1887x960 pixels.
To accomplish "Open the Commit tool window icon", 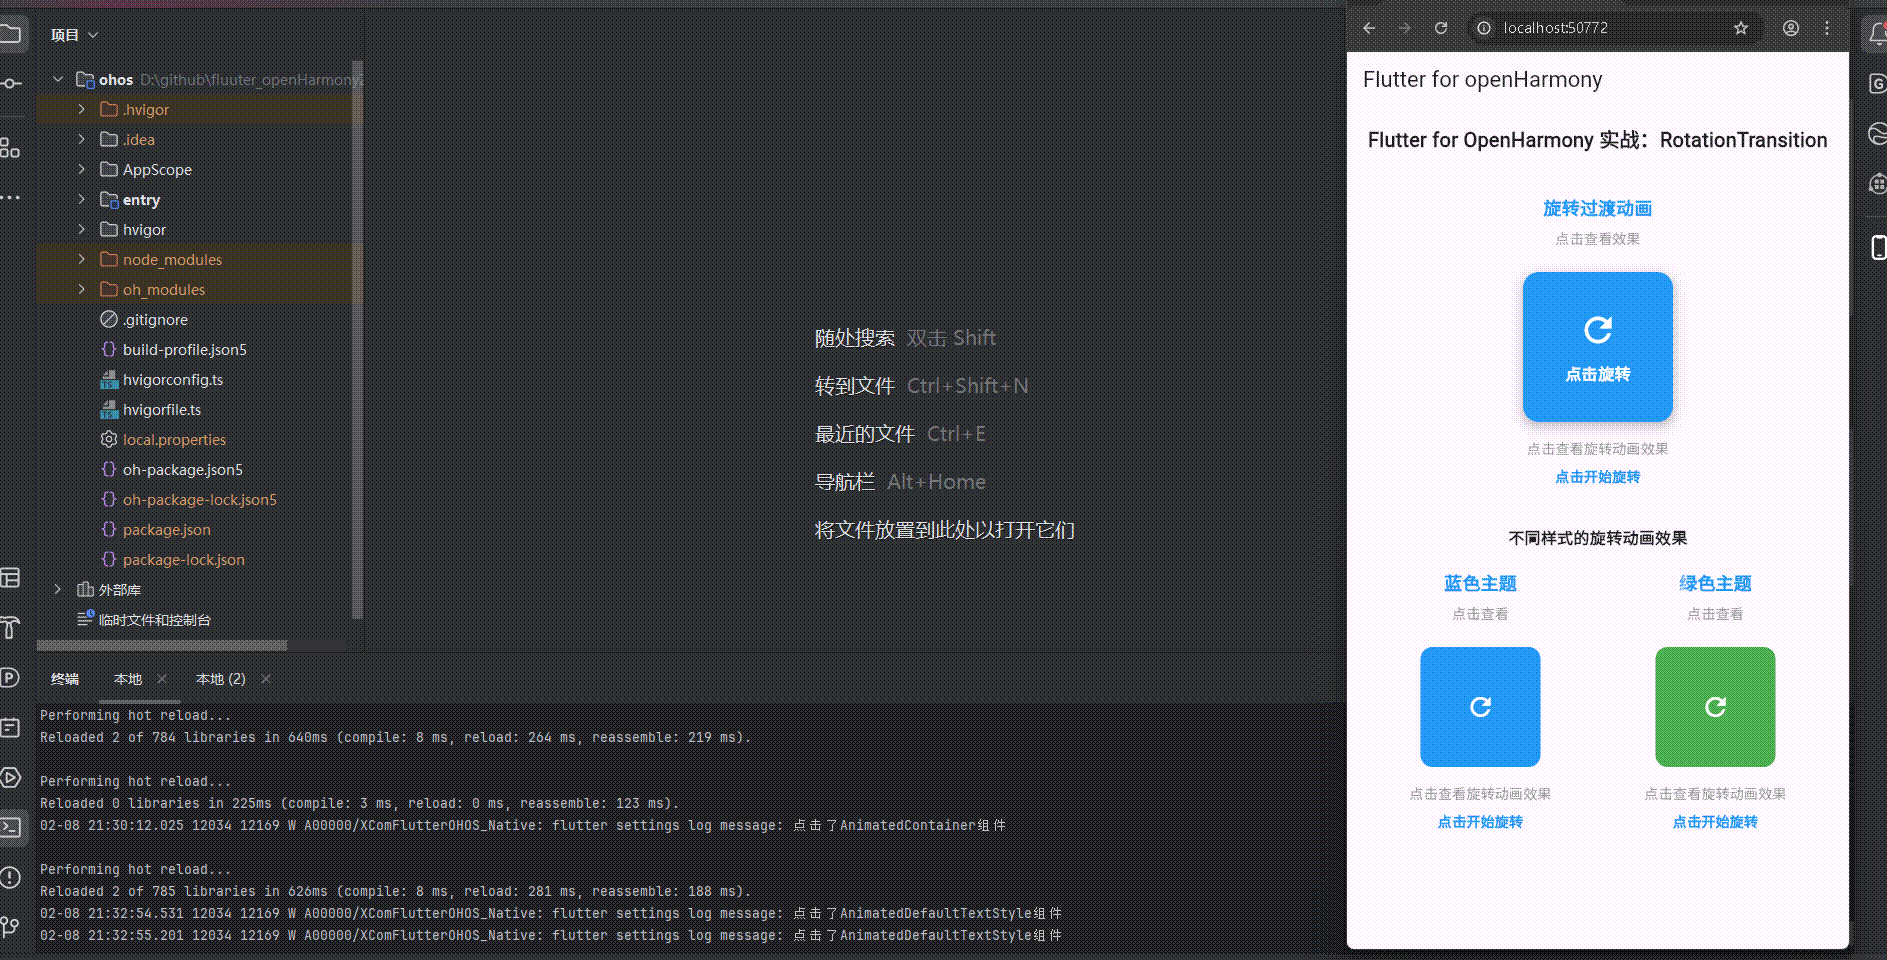I will point(10,83).
